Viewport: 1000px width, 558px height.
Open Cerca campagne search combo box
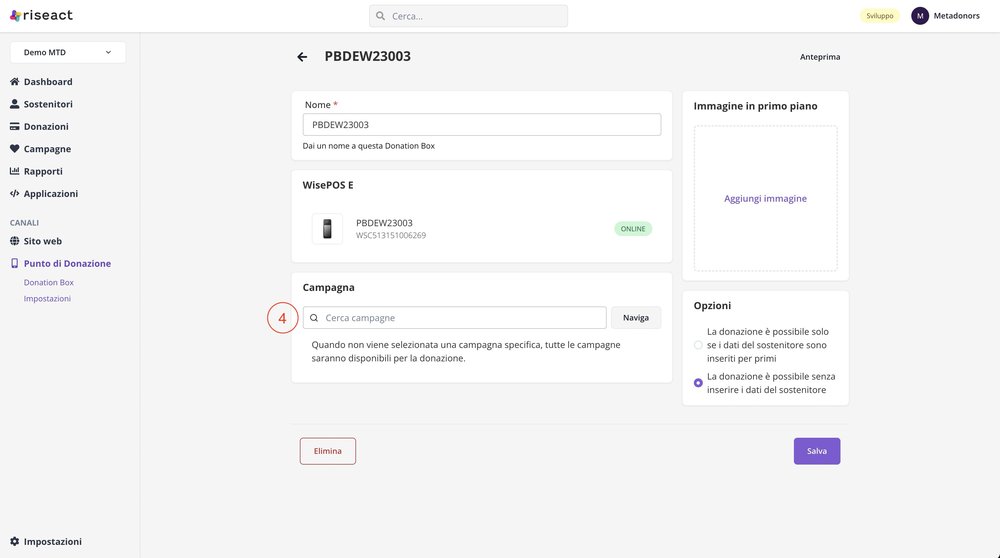(455, 318)
